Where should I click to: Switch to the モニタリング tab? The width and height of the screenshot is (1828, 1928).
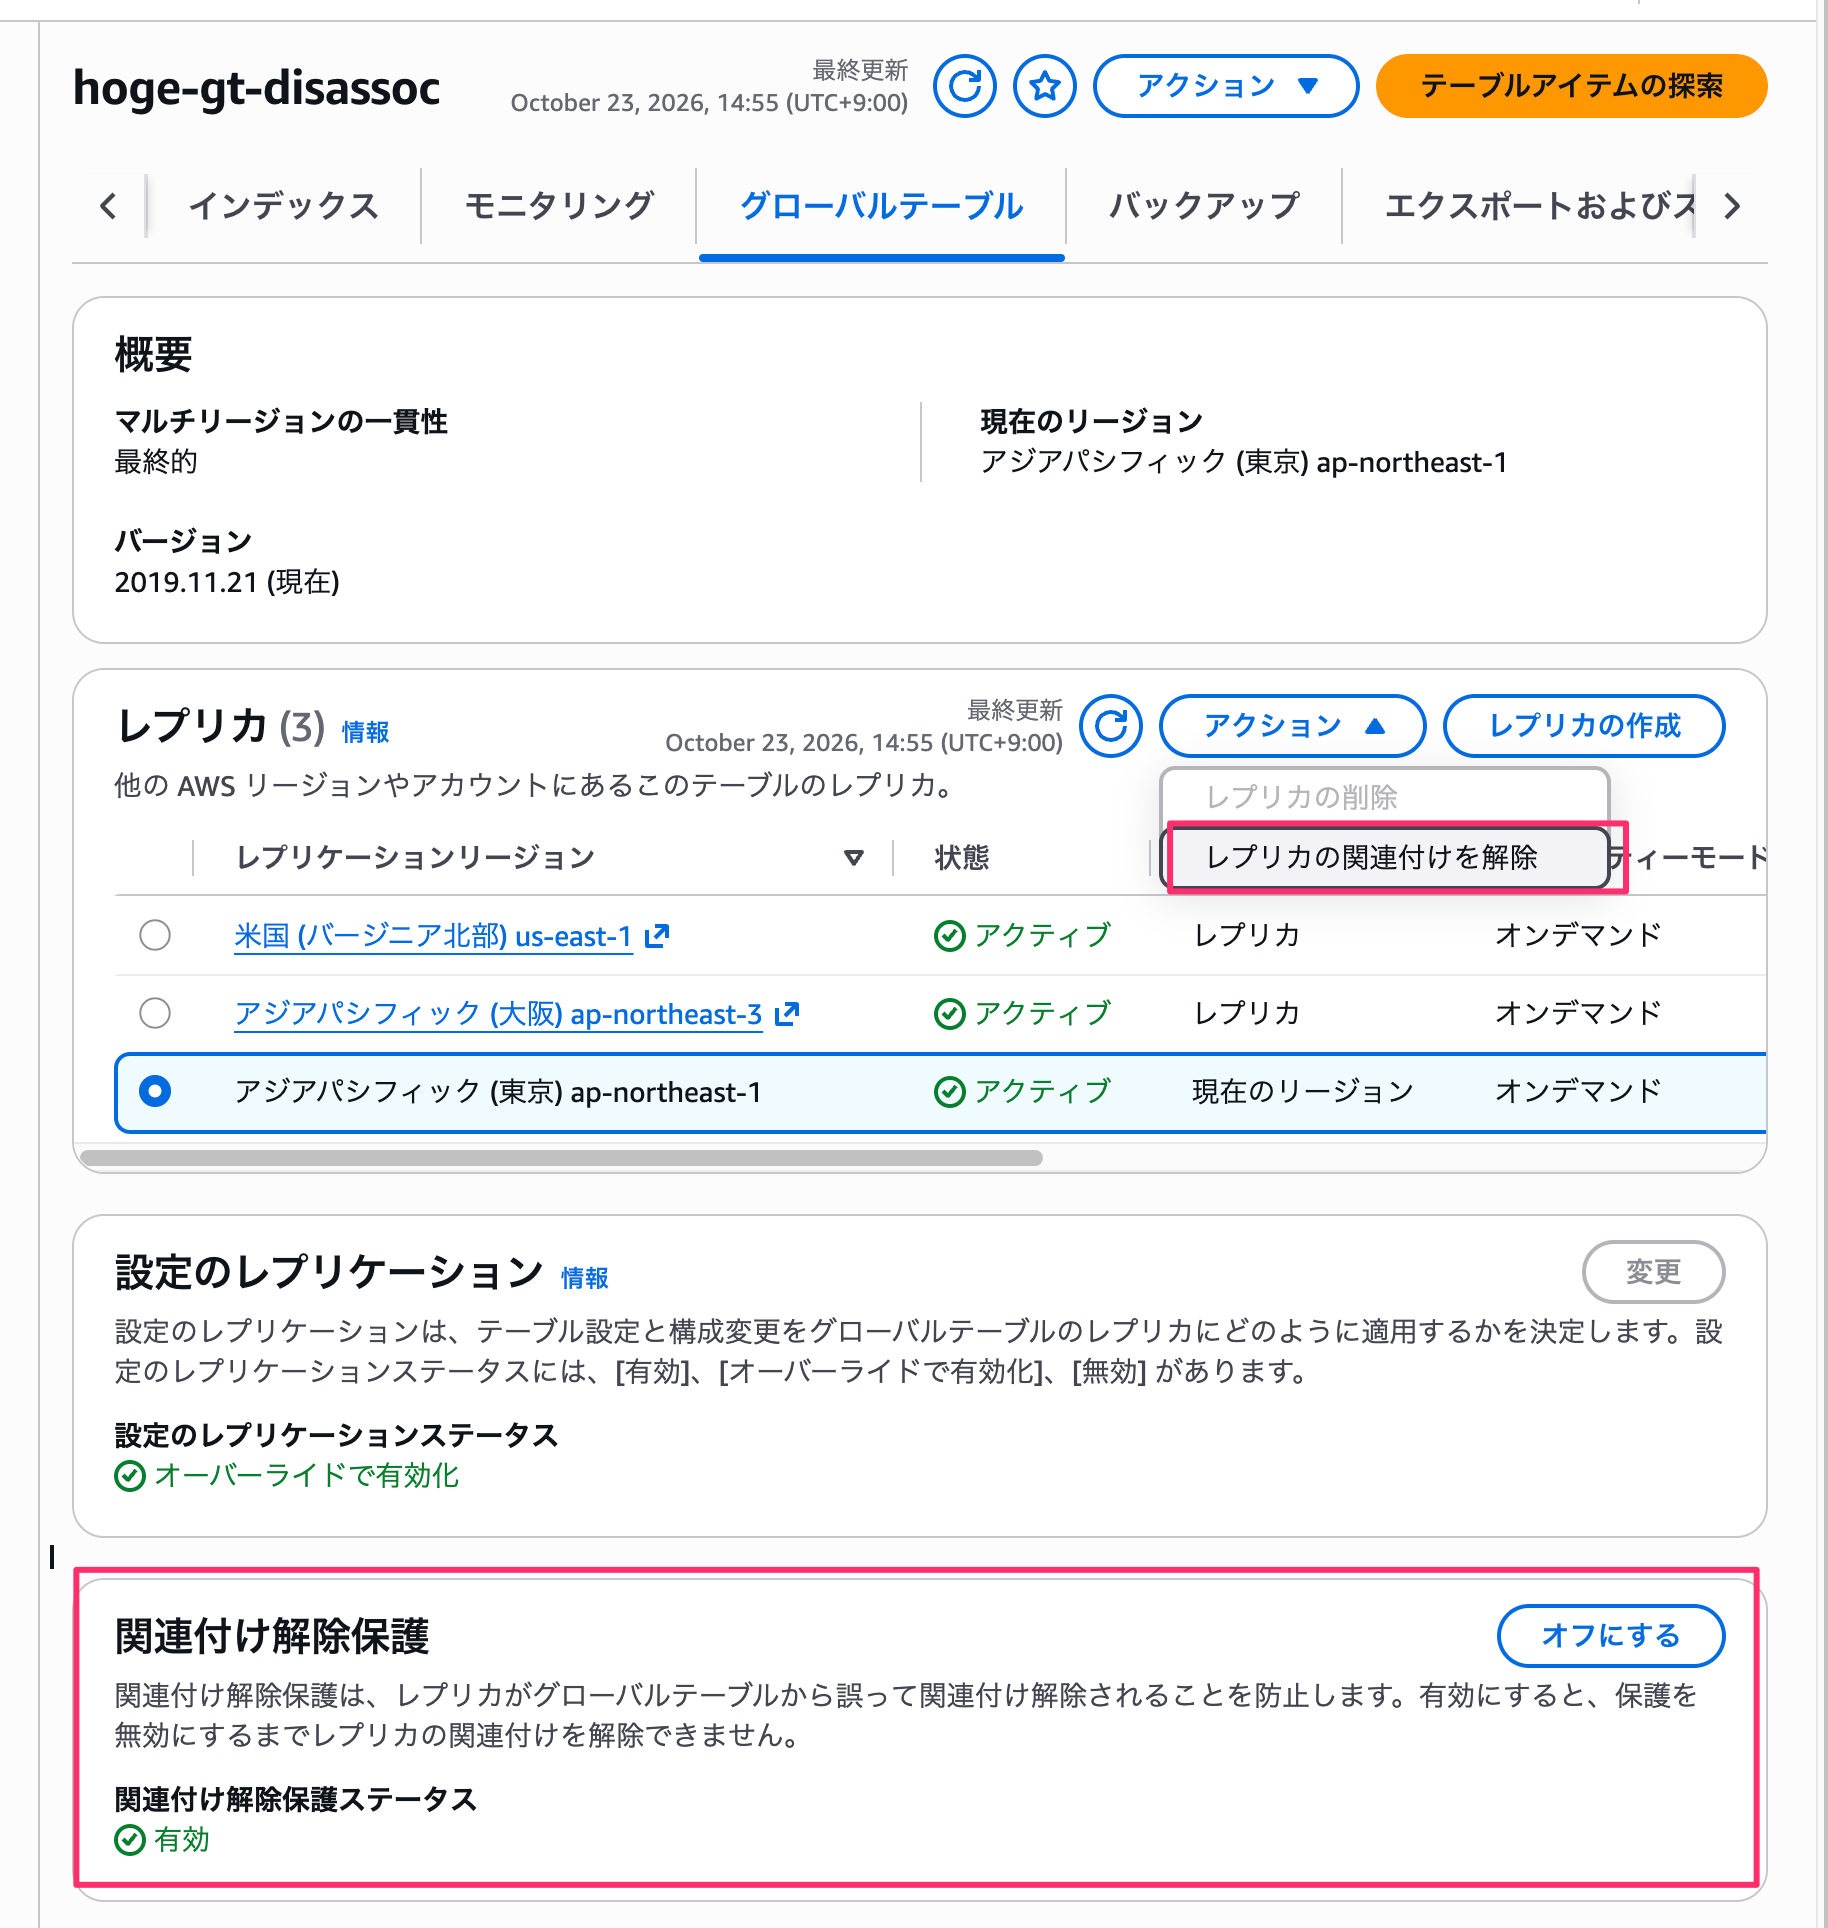[559, 206]
